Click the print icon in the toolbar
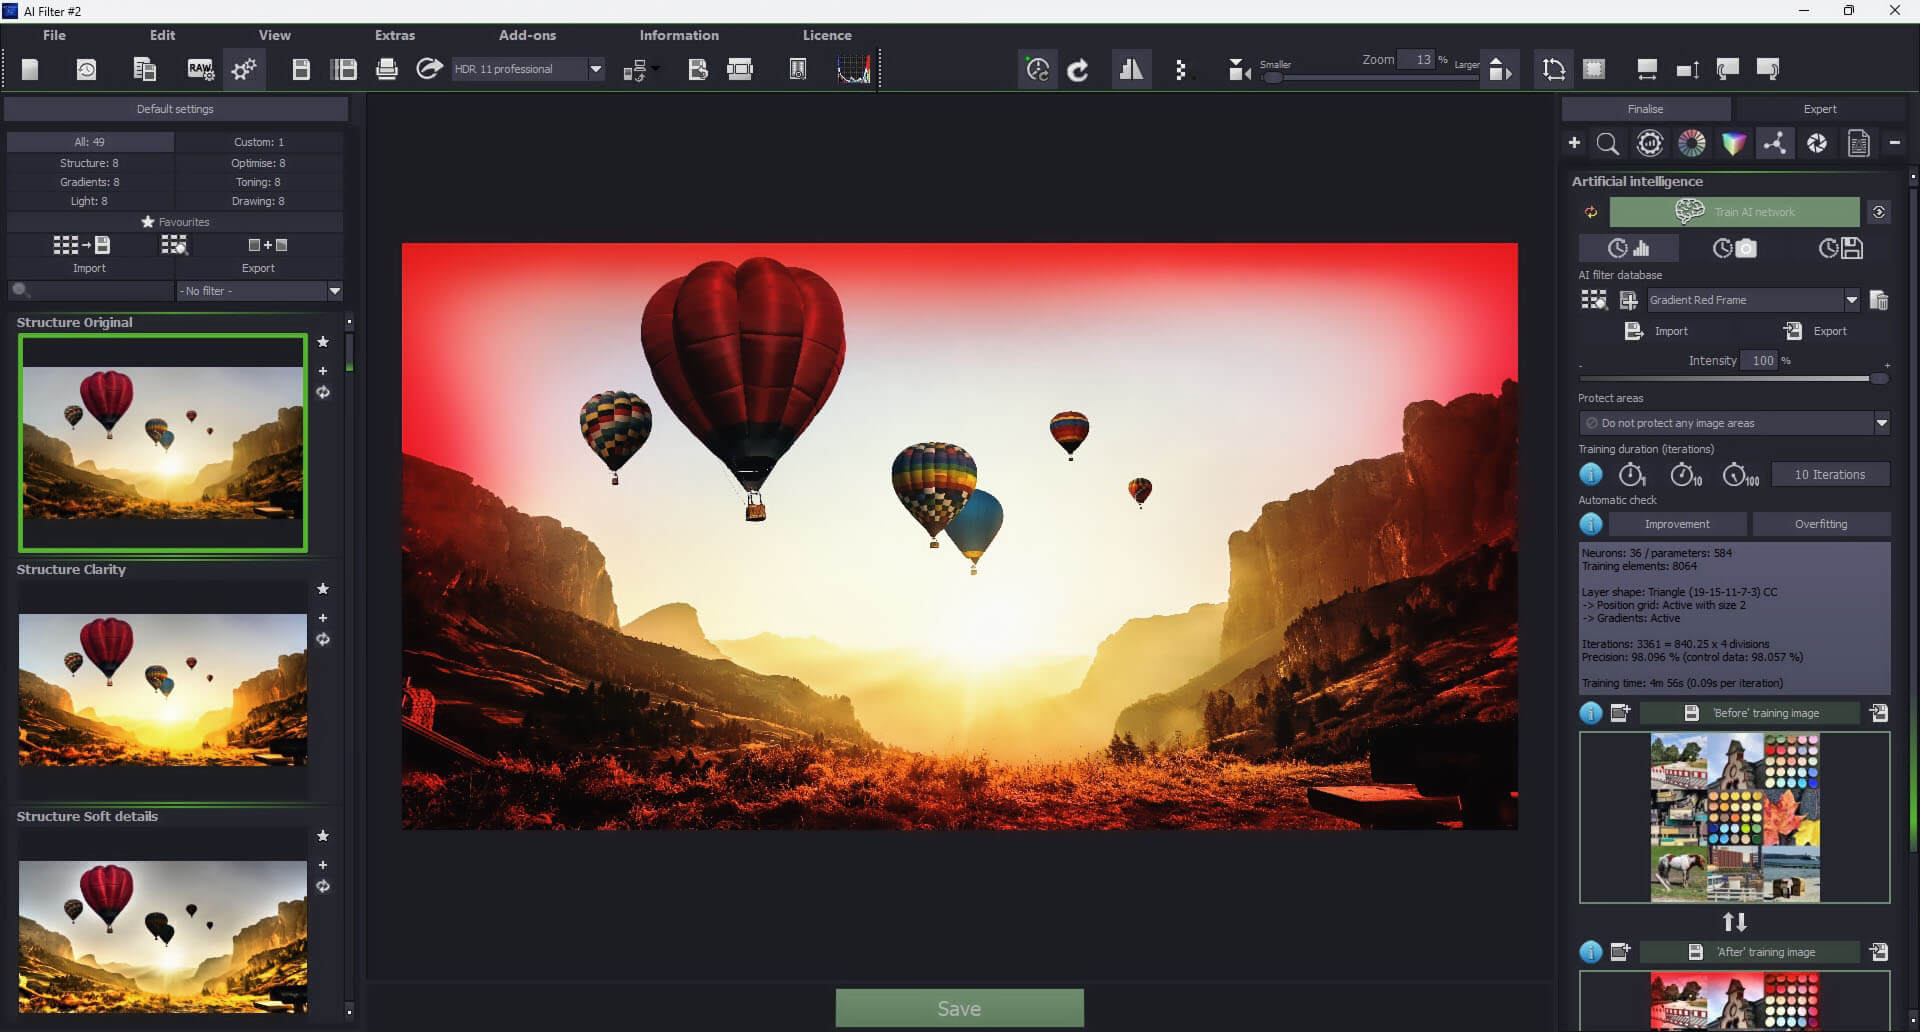 [x=386, y=69]
